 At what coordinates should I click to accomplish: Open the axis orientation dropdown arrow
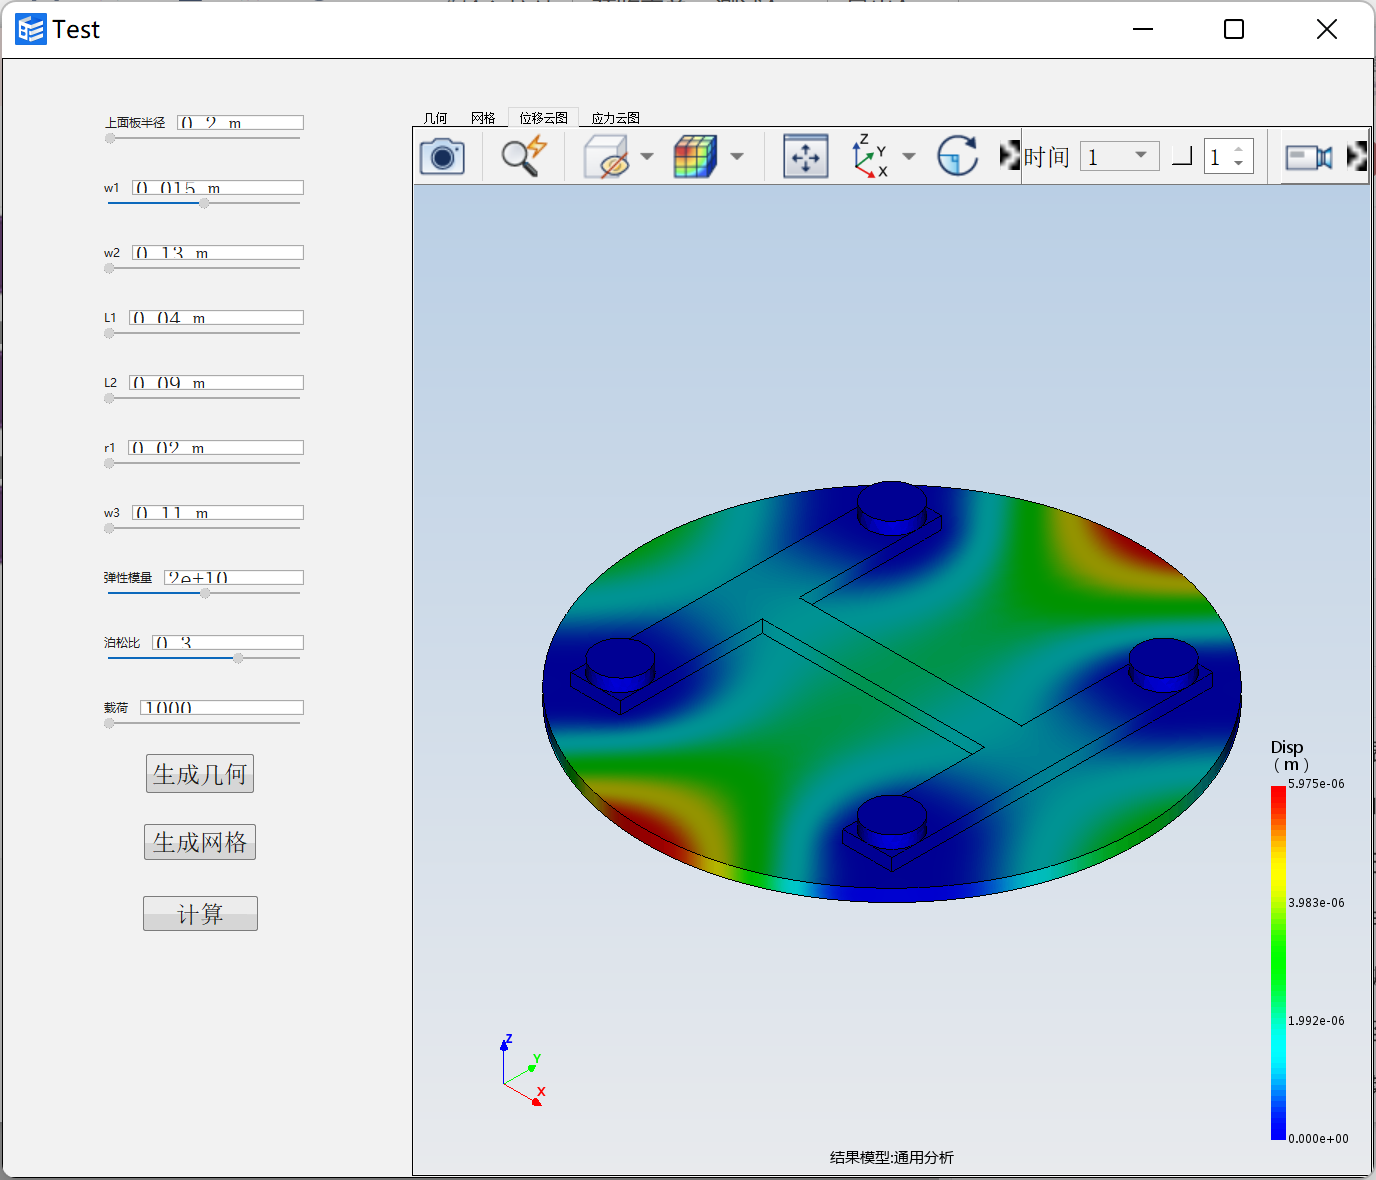click(909, 157)
